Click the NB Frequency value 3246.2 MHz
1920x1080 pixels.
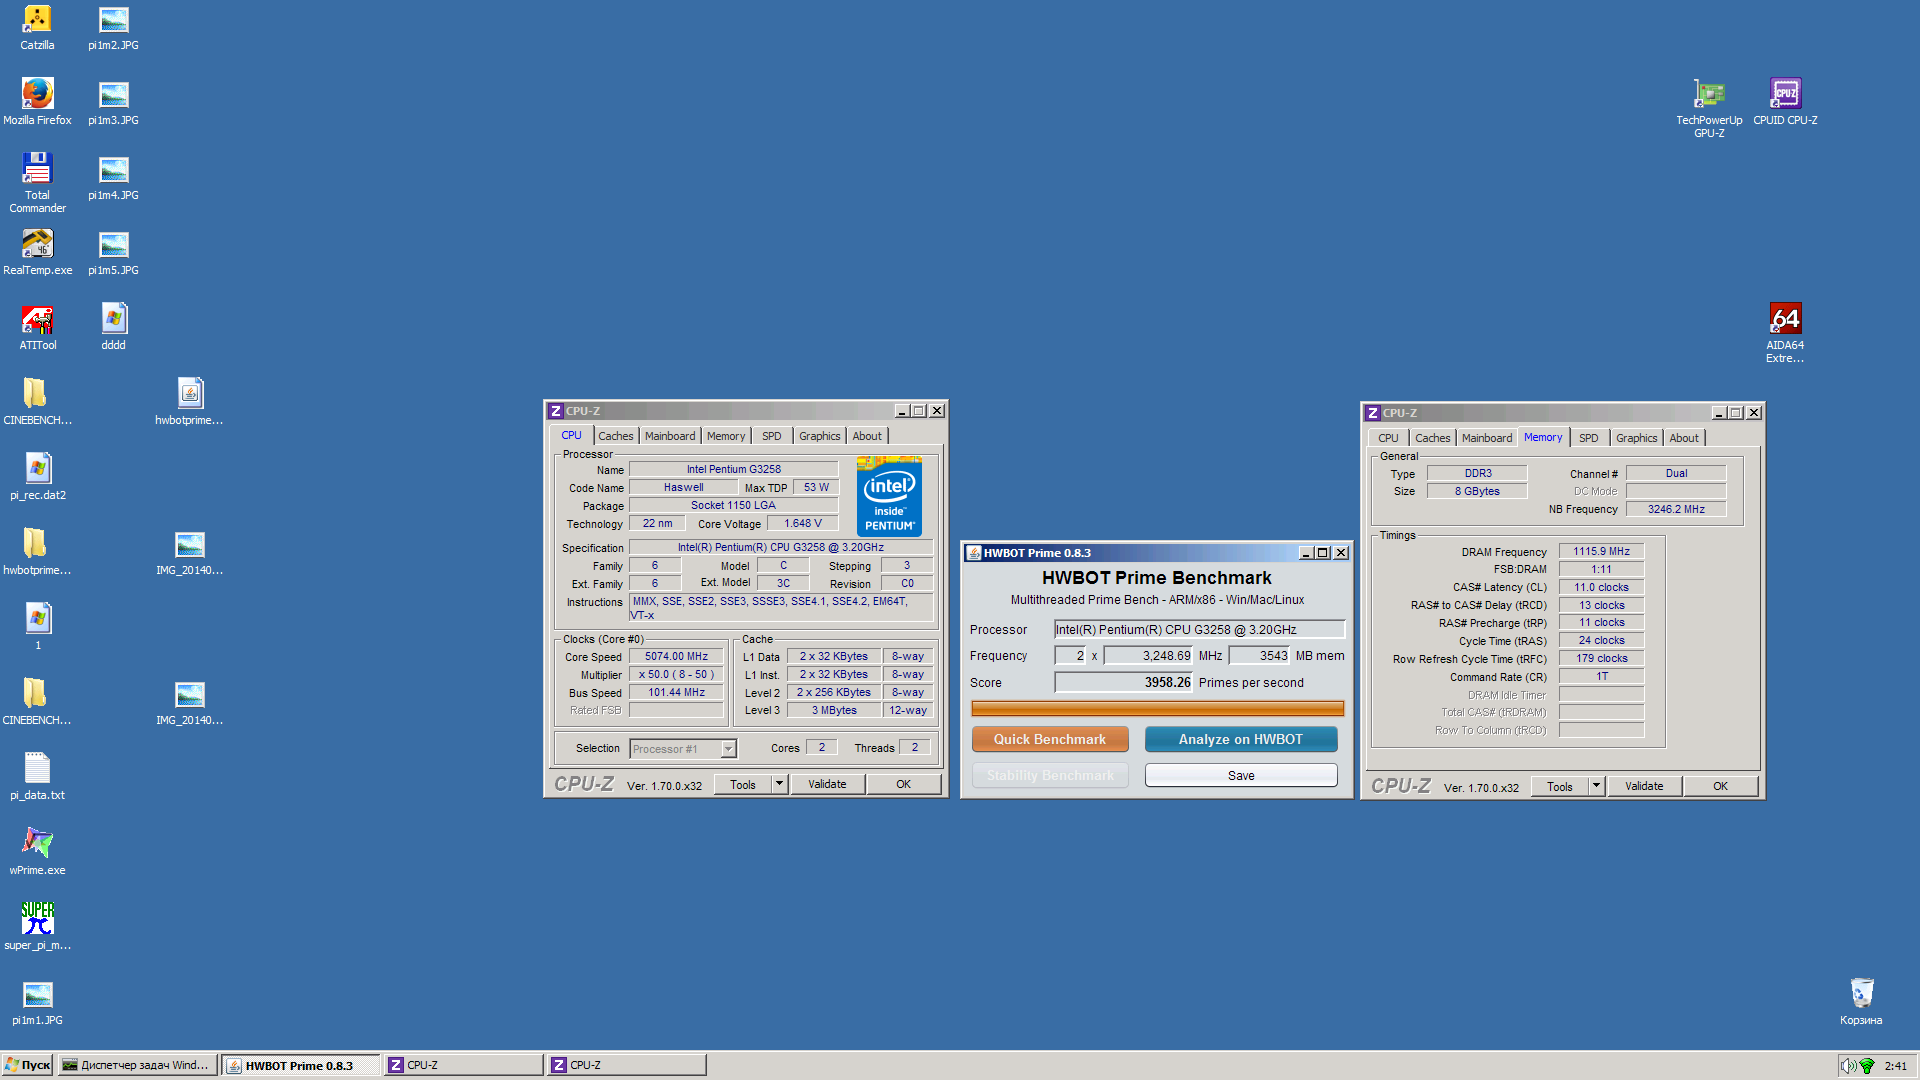(x=1676, y=509)
